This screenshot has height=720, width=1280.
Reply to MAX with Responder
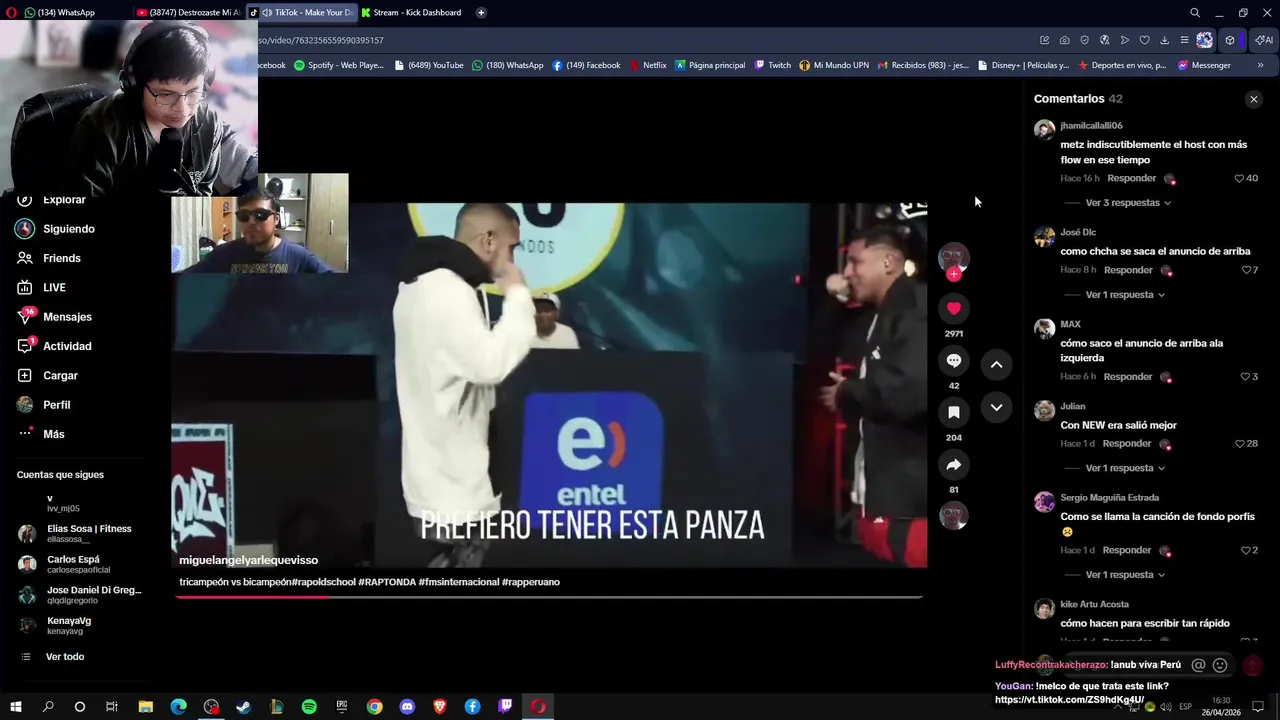[x=1128, y=377]
